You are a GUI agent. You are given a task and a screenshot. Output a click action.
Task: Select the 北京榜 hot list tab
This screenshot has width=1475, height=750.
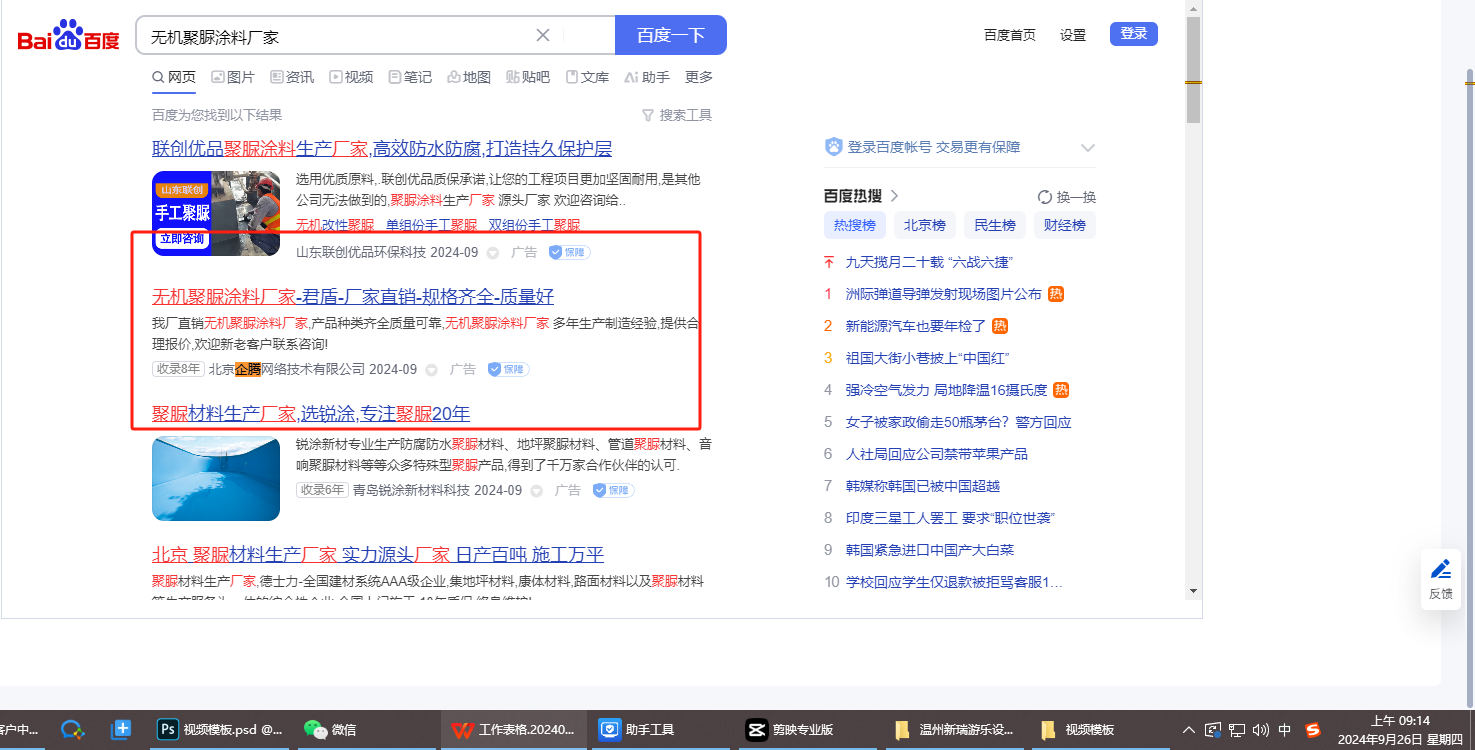point(925,225)
